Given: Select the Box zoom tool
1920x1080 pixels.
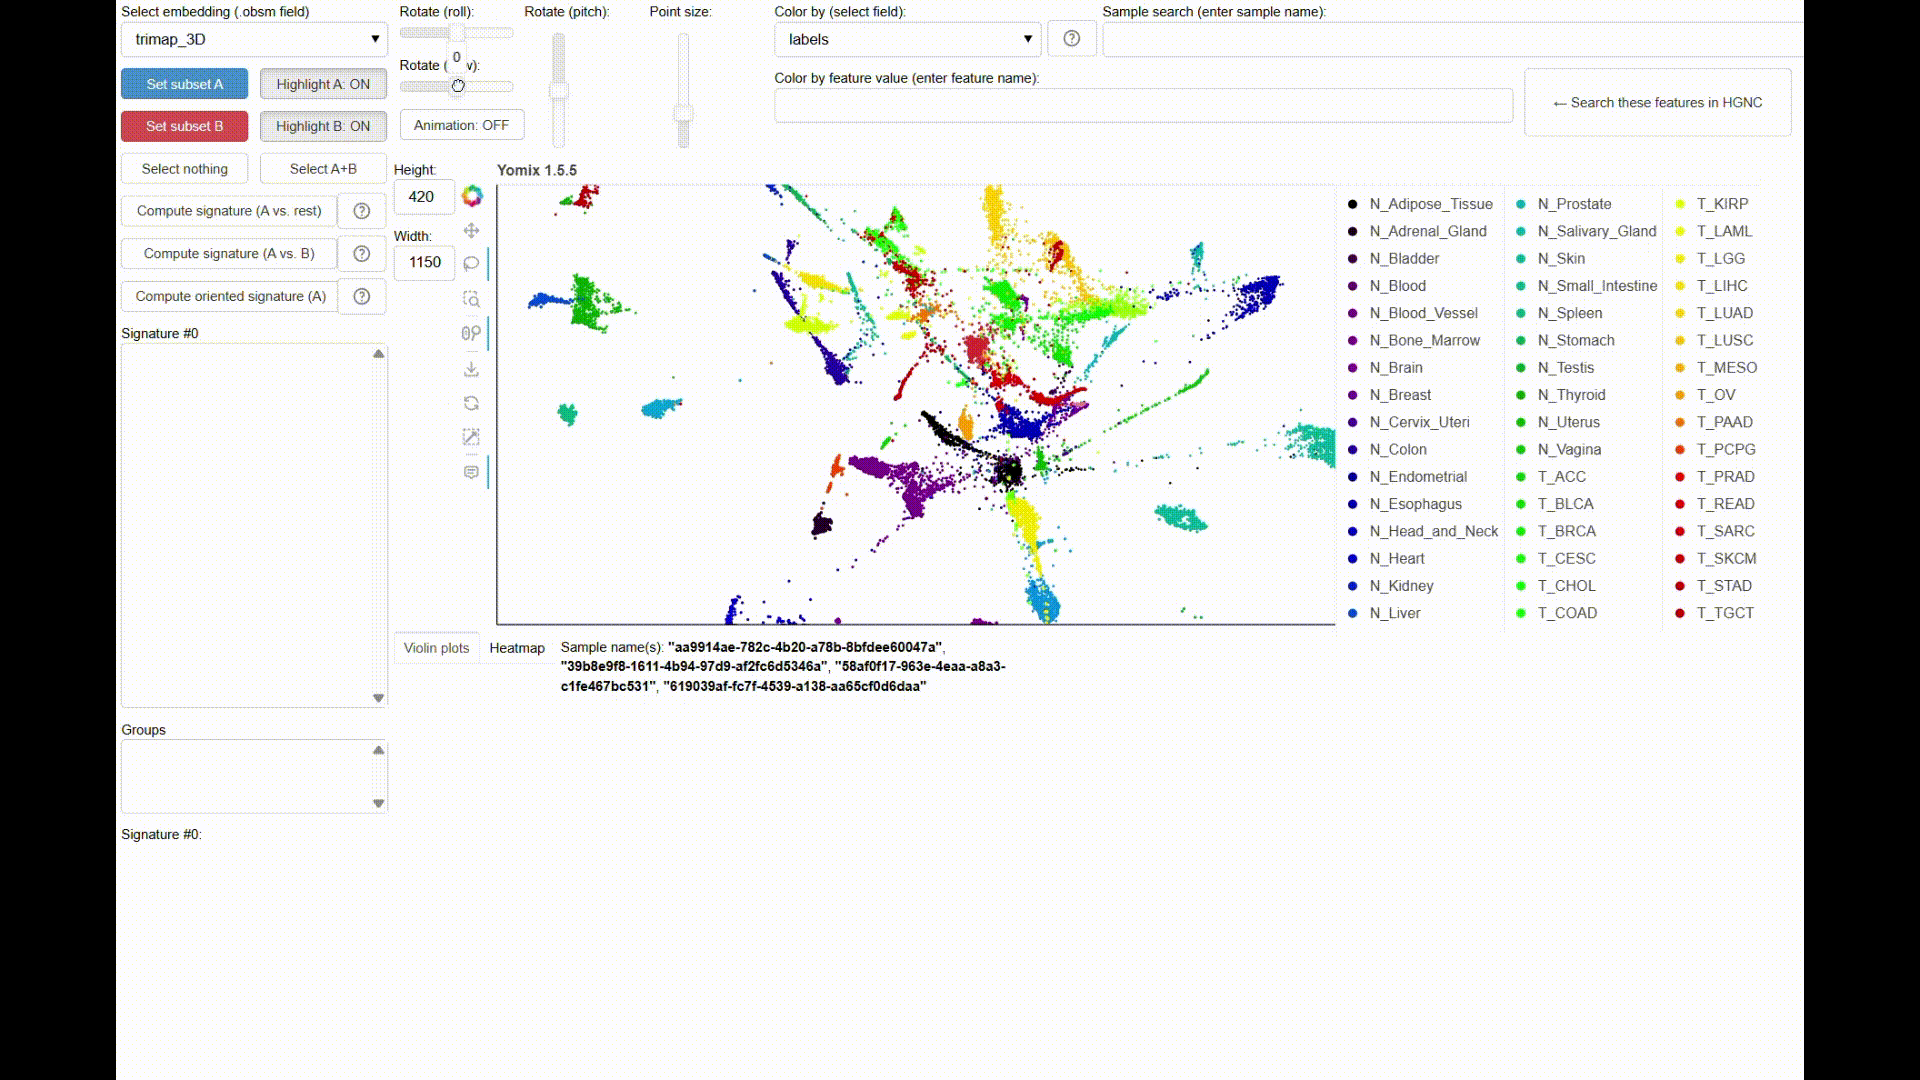Looking at the screenshot, I should point(472,299).
